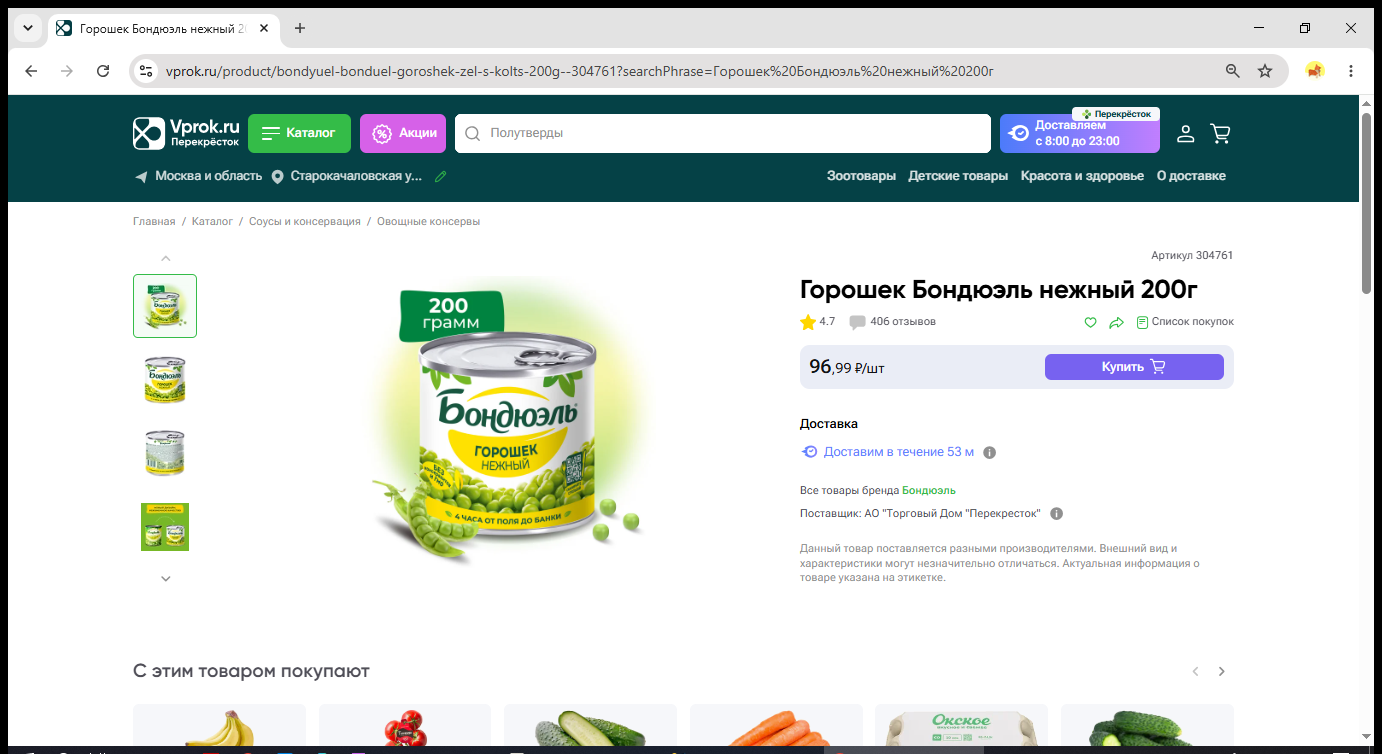1382x754 pixels.
Task: Click the product search input field
Action: click(x=722, y=133)
